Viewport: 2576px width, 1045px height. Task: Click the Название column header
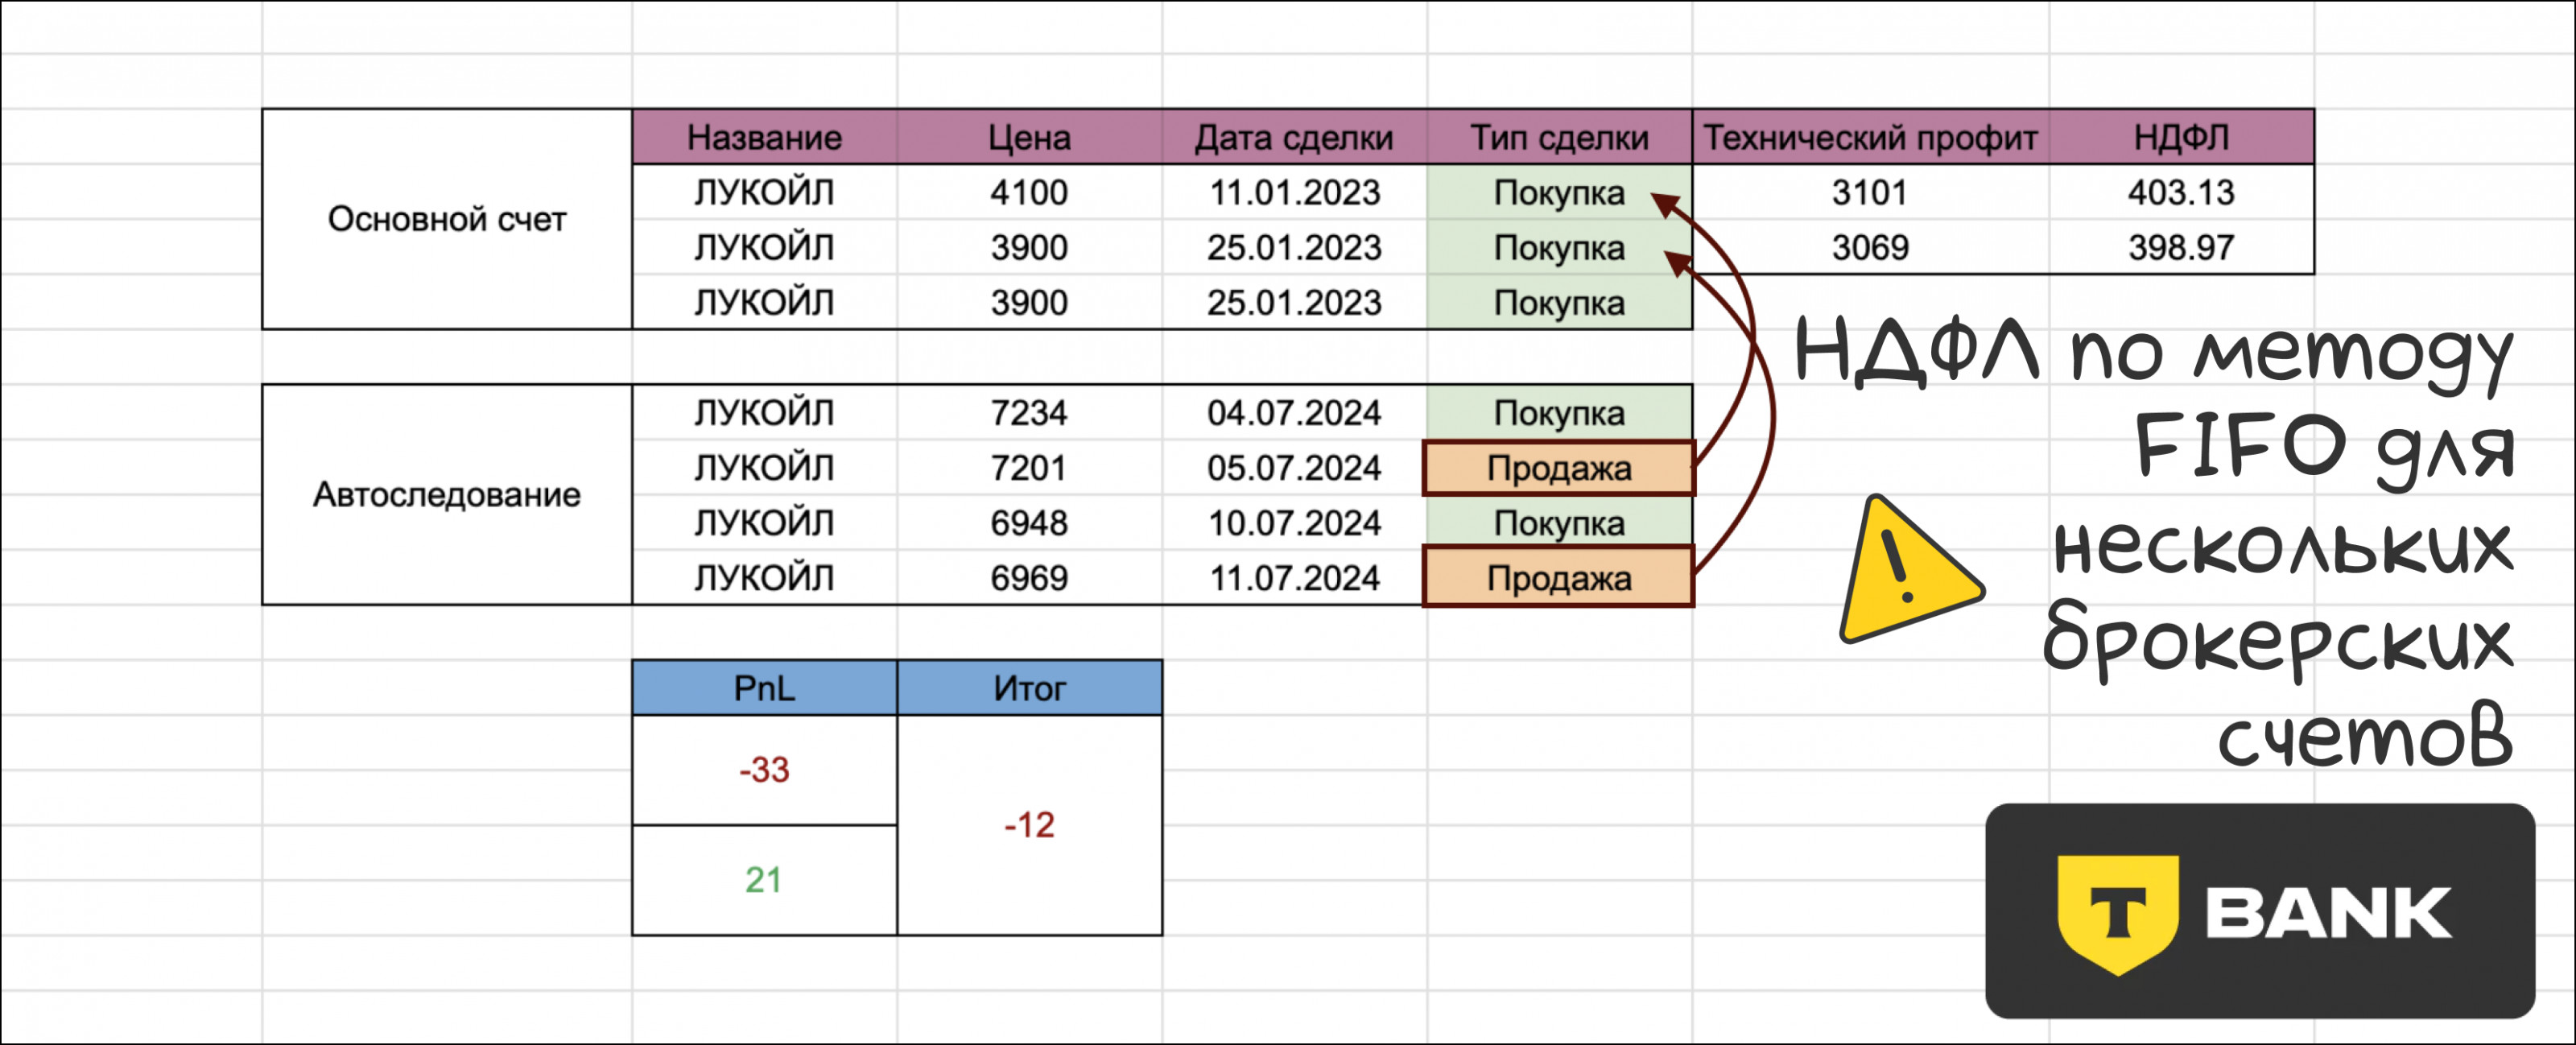(764, 137)
